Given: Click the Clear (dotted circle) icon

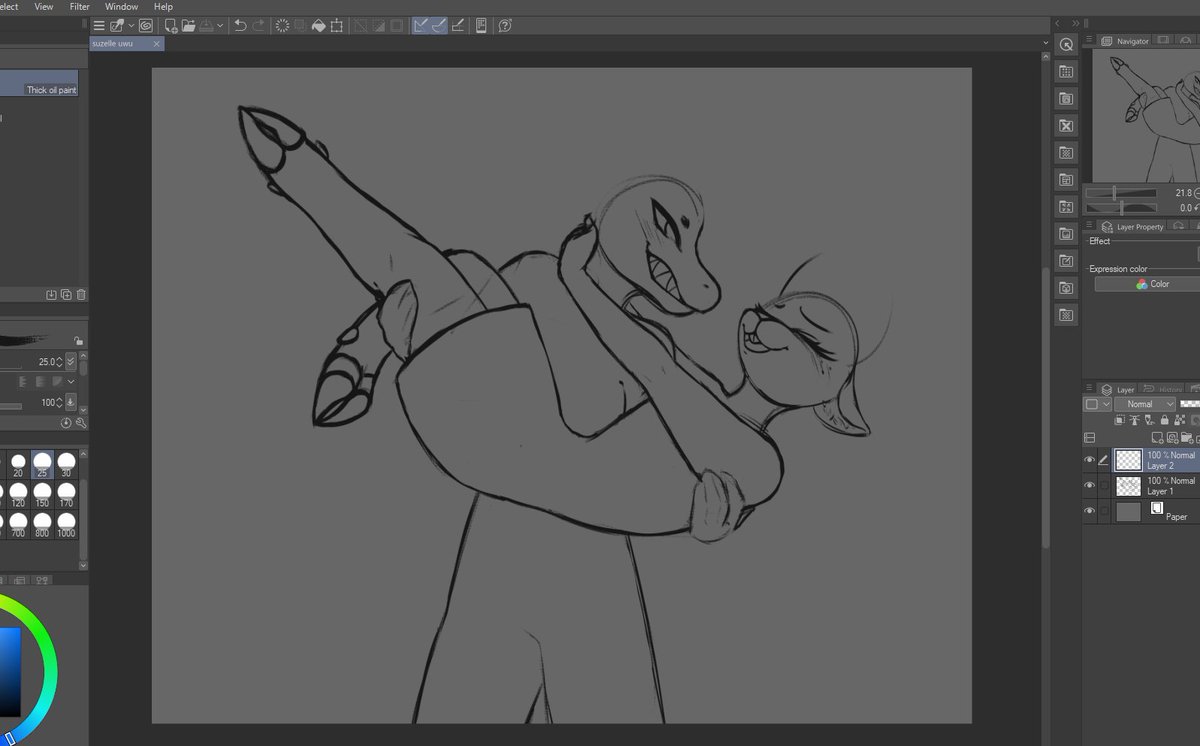Looking at the screenshot, I should pyautogui.click(x=283, y=25).
